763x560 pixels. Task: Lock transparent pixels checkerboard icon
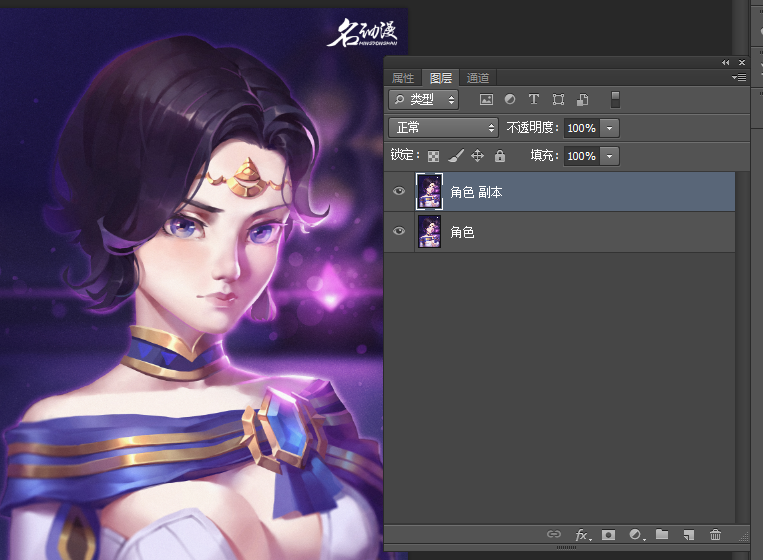pyautogui.click(x=433, y=156)
